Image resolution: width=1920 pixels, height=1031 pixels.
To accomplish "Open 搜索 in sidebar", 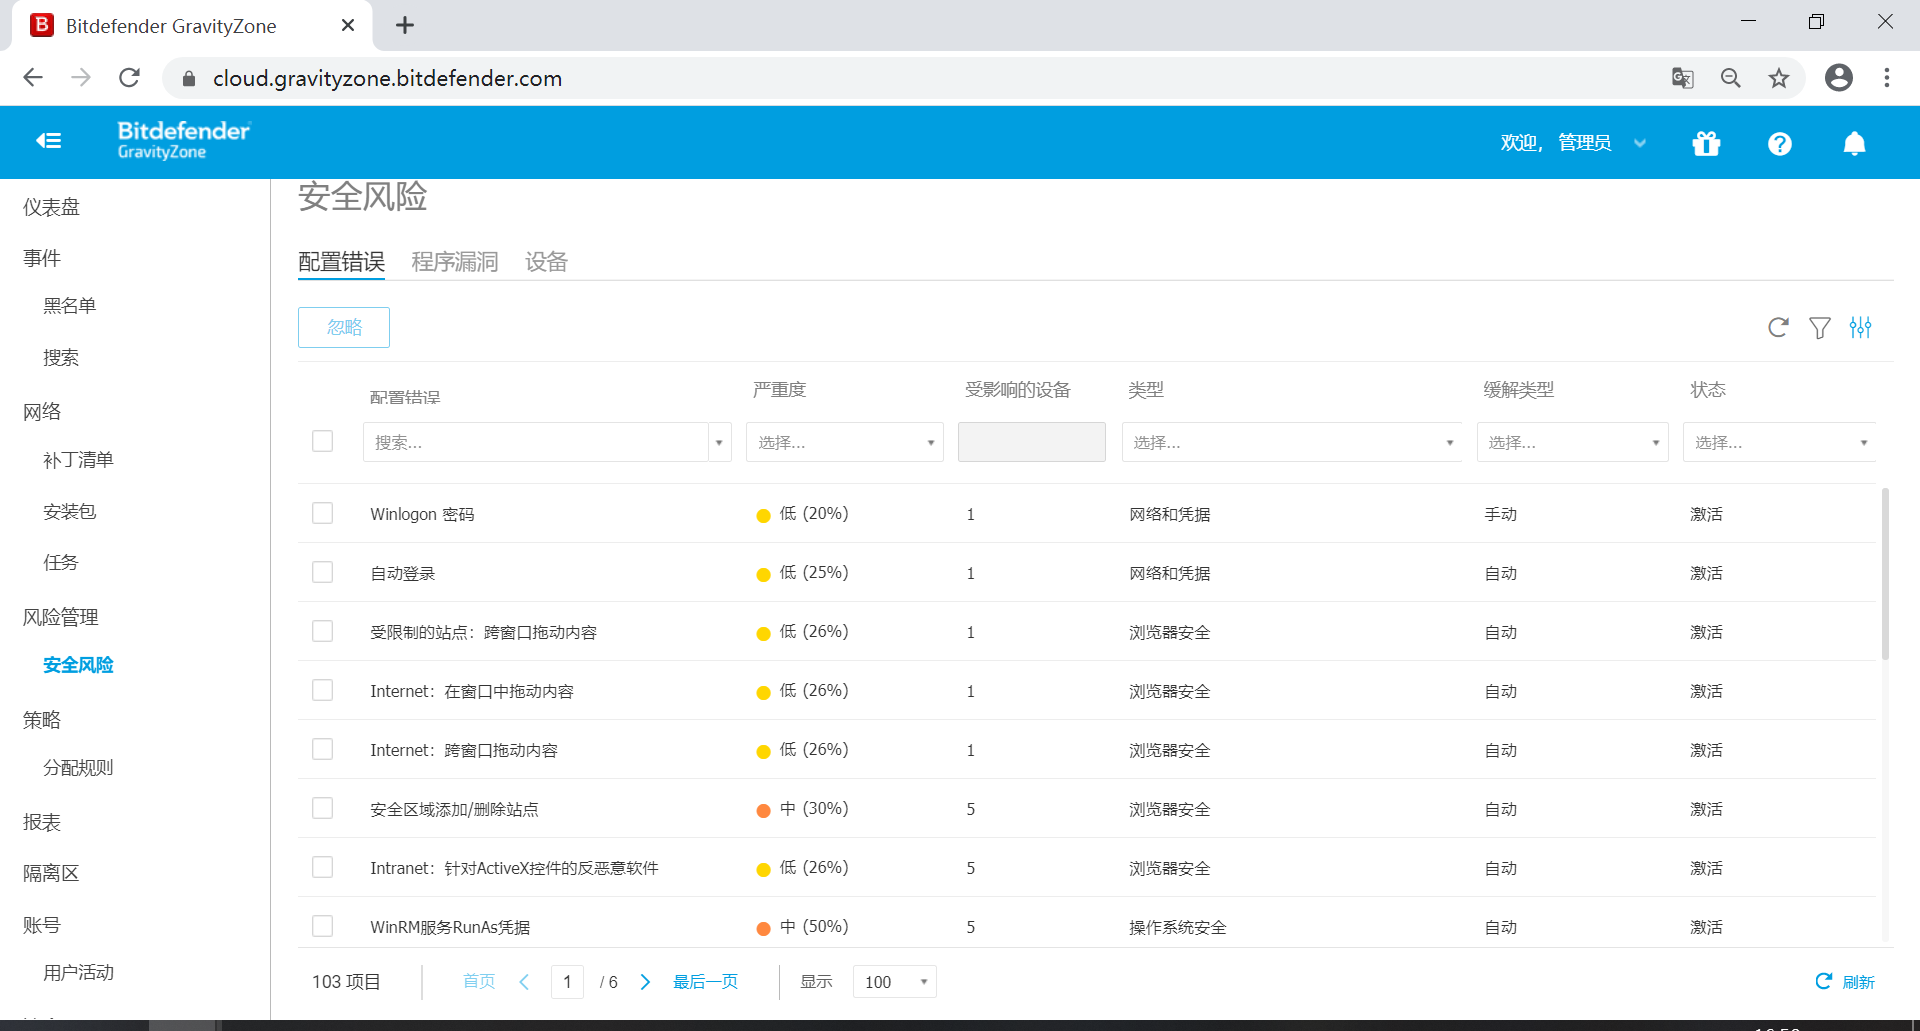I will tap(60, 358).
